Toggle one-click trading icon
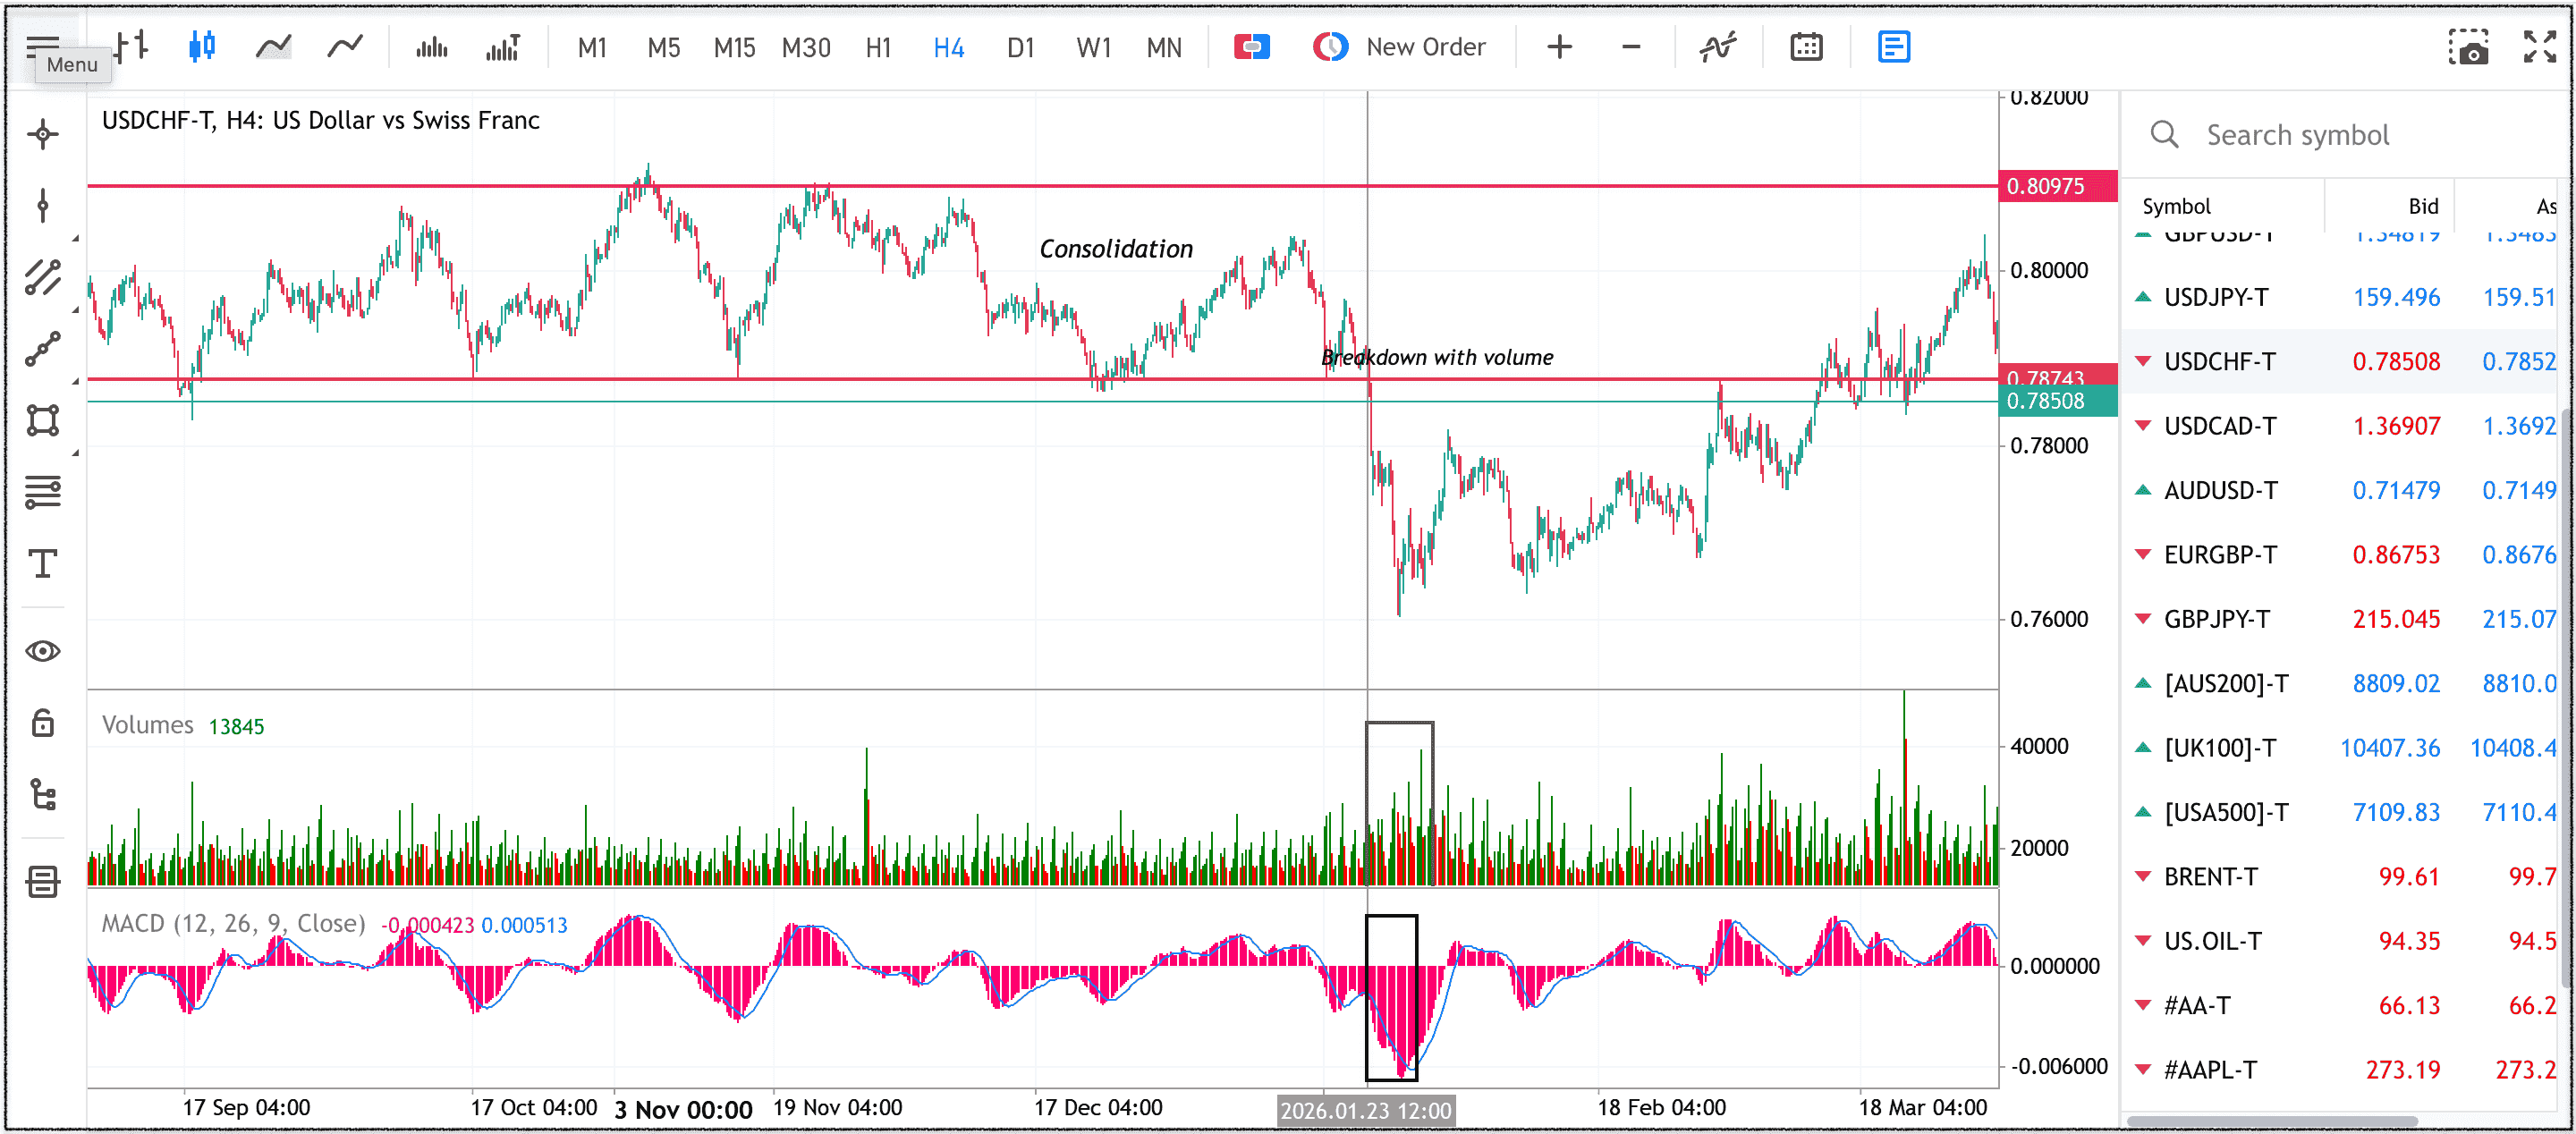Viewport: 2576px width, 1134px height. (x=1251, y=46)
